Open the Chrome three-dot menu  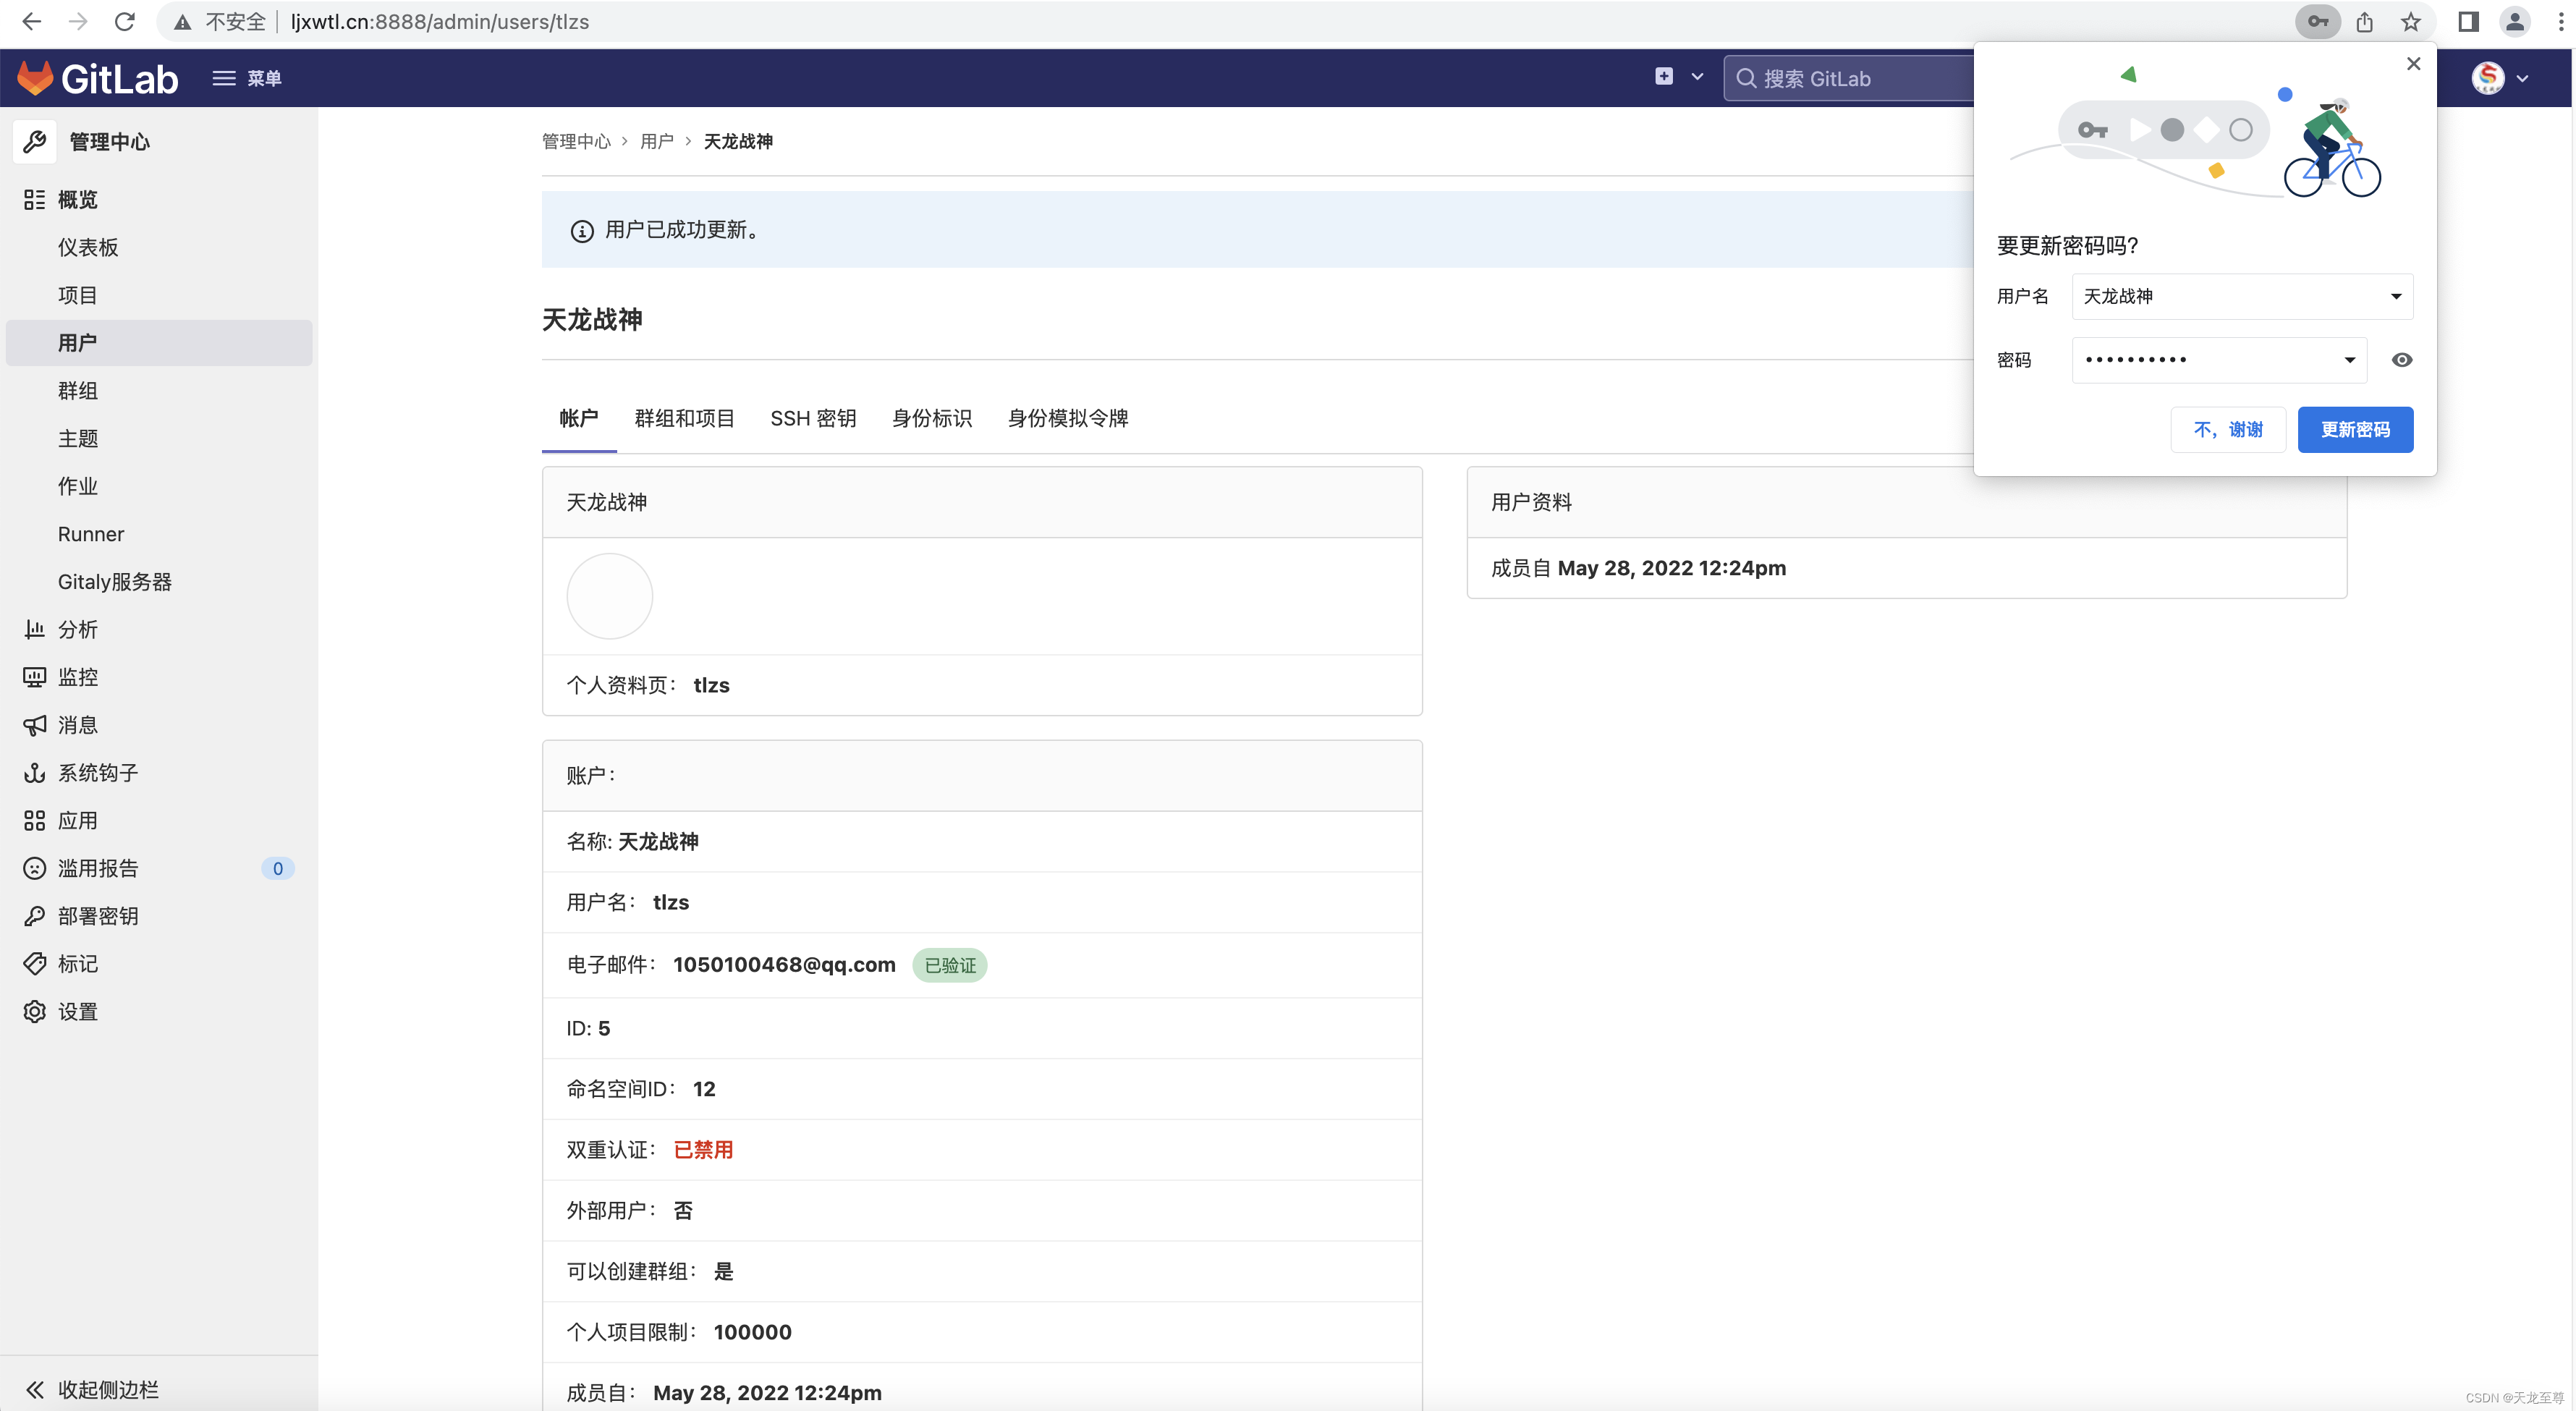pos(2561,21)
